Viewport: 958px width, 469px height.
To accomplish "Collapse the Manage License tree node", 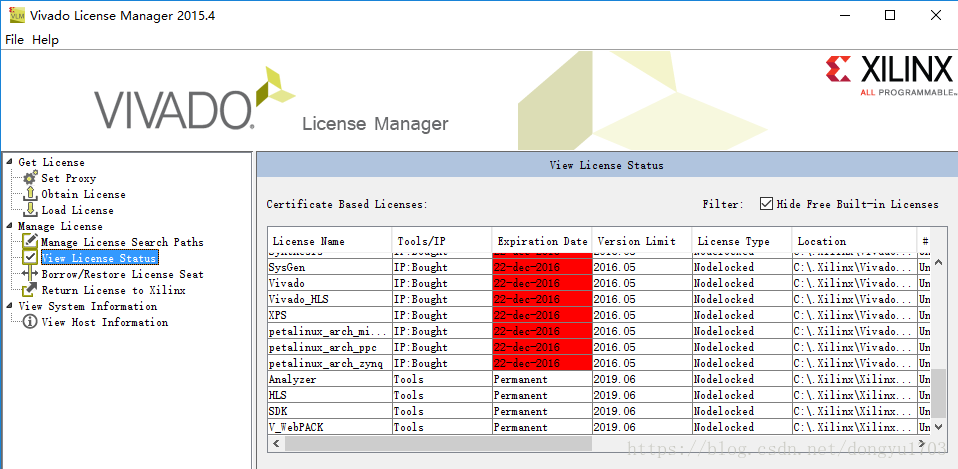I will (x=9, y=226).
